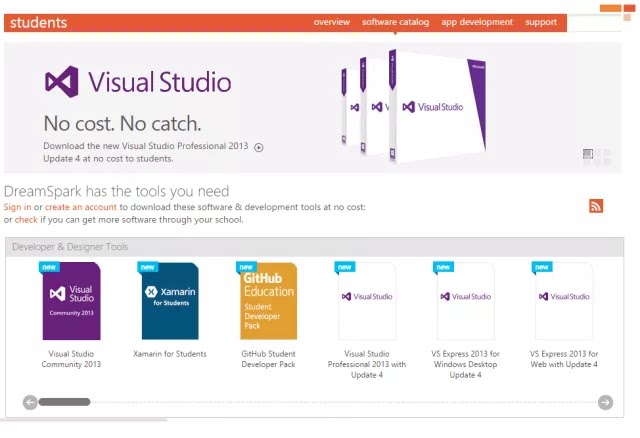
Task: Click Xamarin for Students caption
Action: click(x=170, y=354)
